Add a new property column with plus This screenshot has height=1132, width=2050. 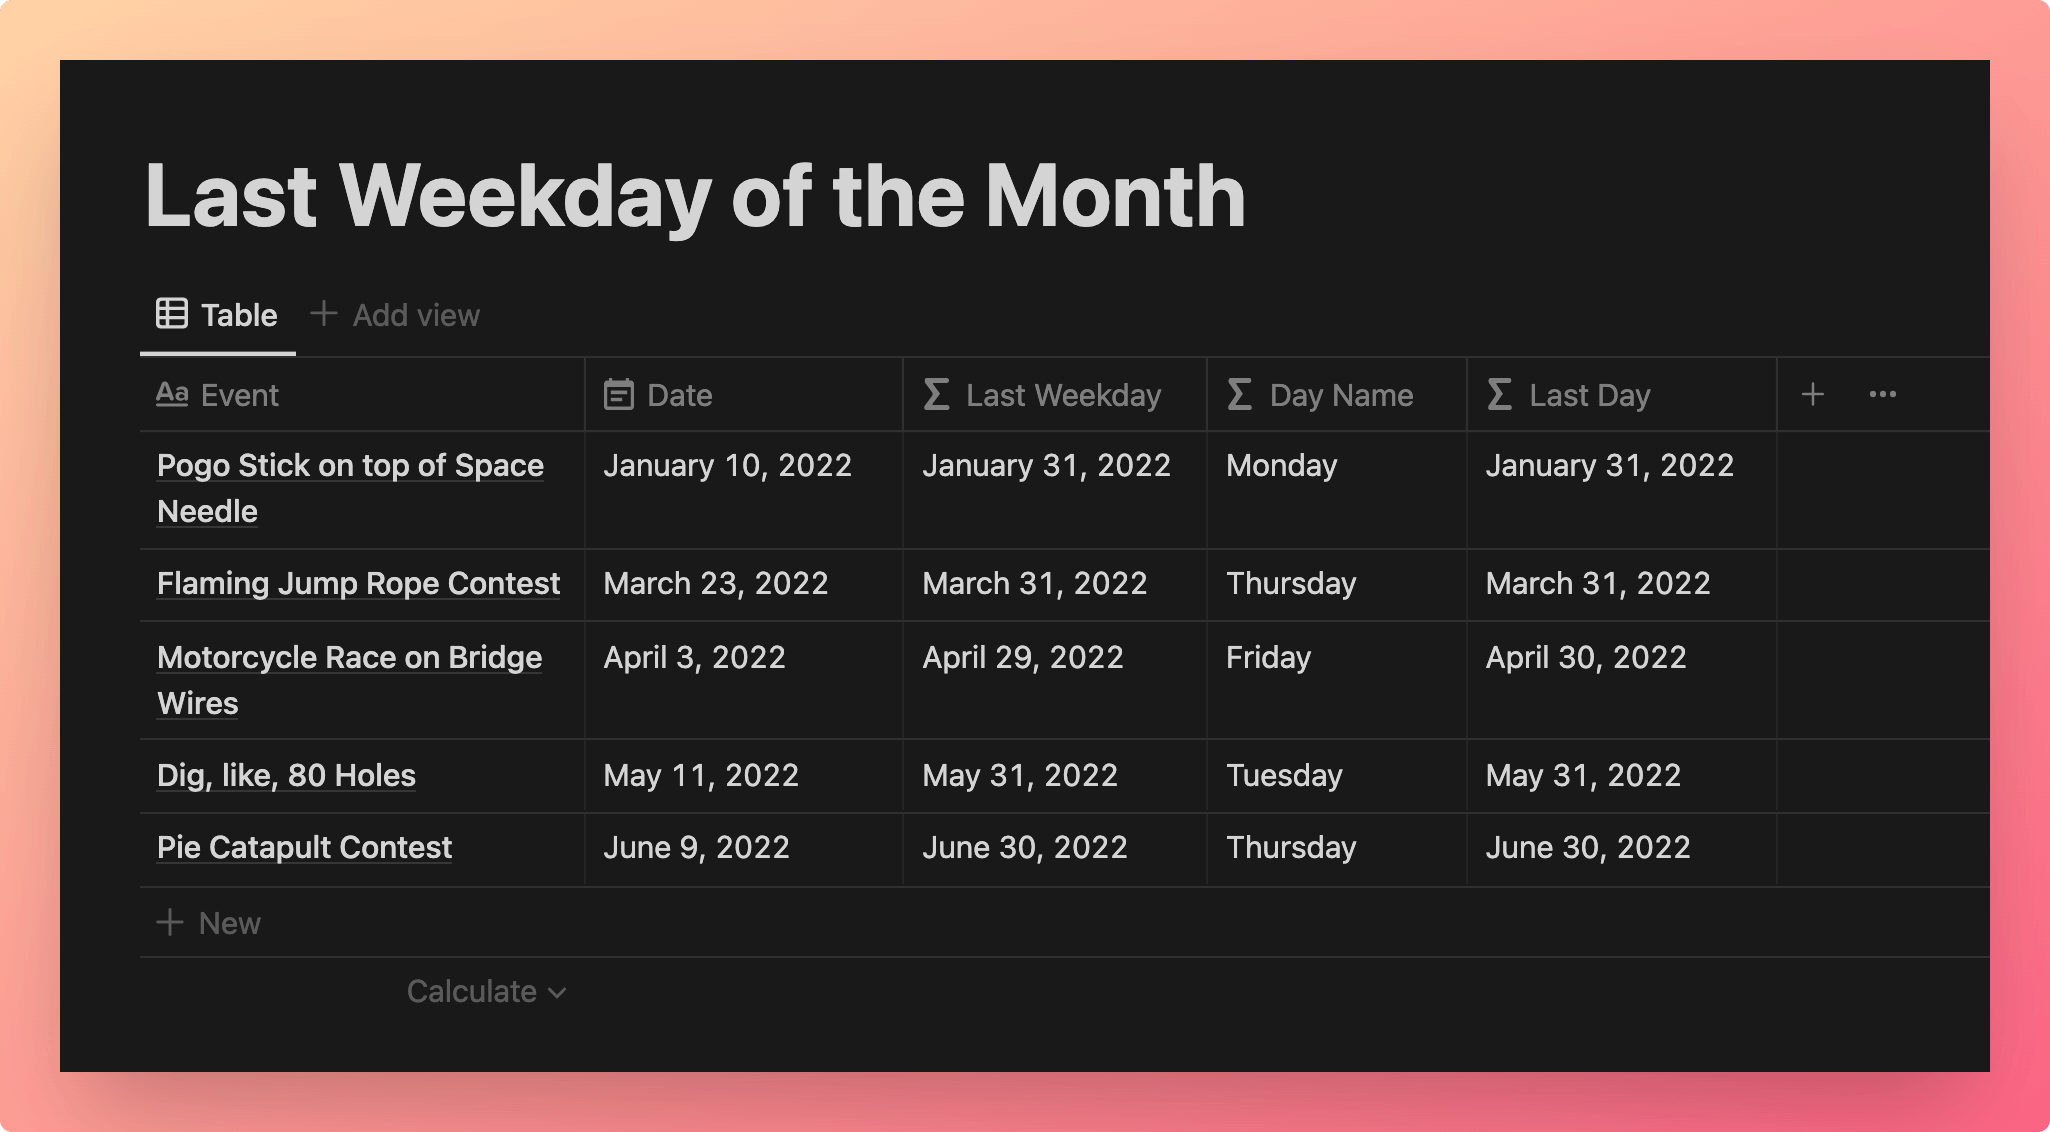click(1812, 394)
